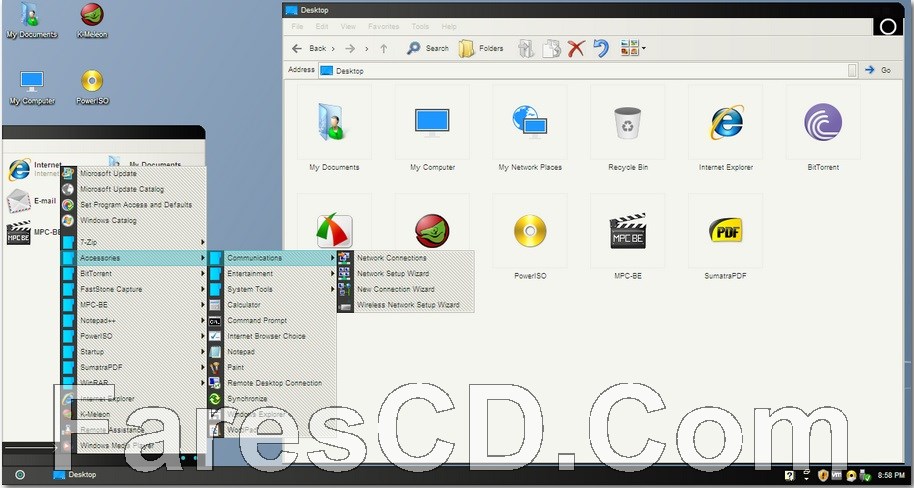Open Network Connections
Screen dimensions: 914x488
tap(406, 258)
